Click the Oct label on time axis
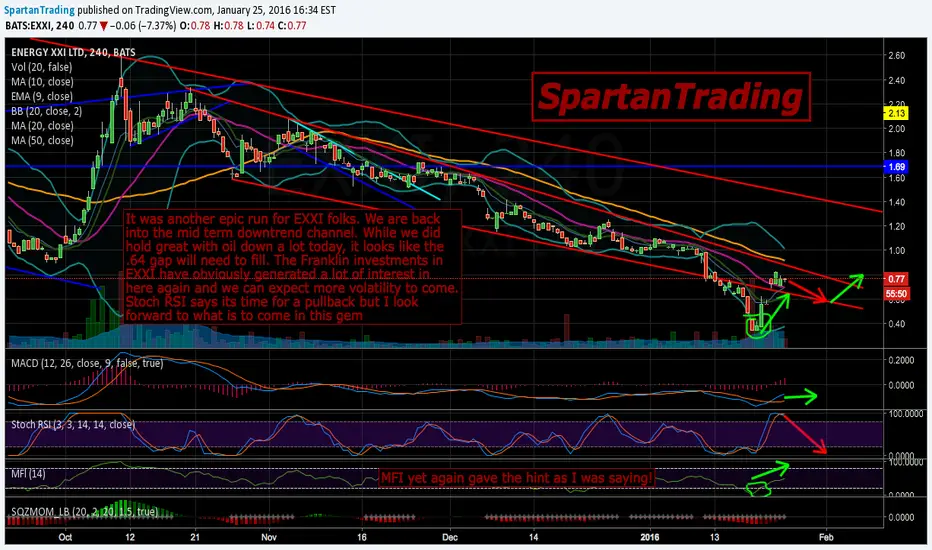Image resolution: width=932 pixels, height=550 pixels. click(65, 537)
